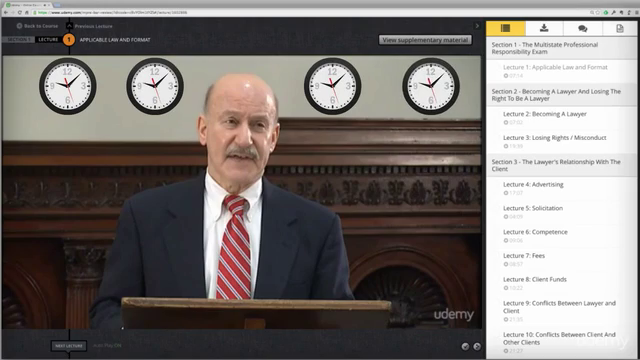Open Lecture 5: Solicitation
Screen dimensions: 640x360
tap(561, 212)
